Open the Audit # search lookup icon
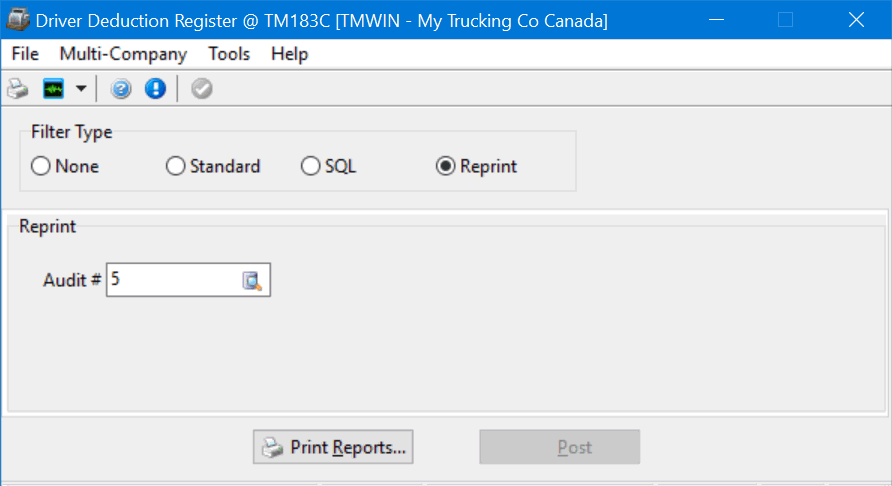Viewport: 892px width, 486px height. click(252, 281)
